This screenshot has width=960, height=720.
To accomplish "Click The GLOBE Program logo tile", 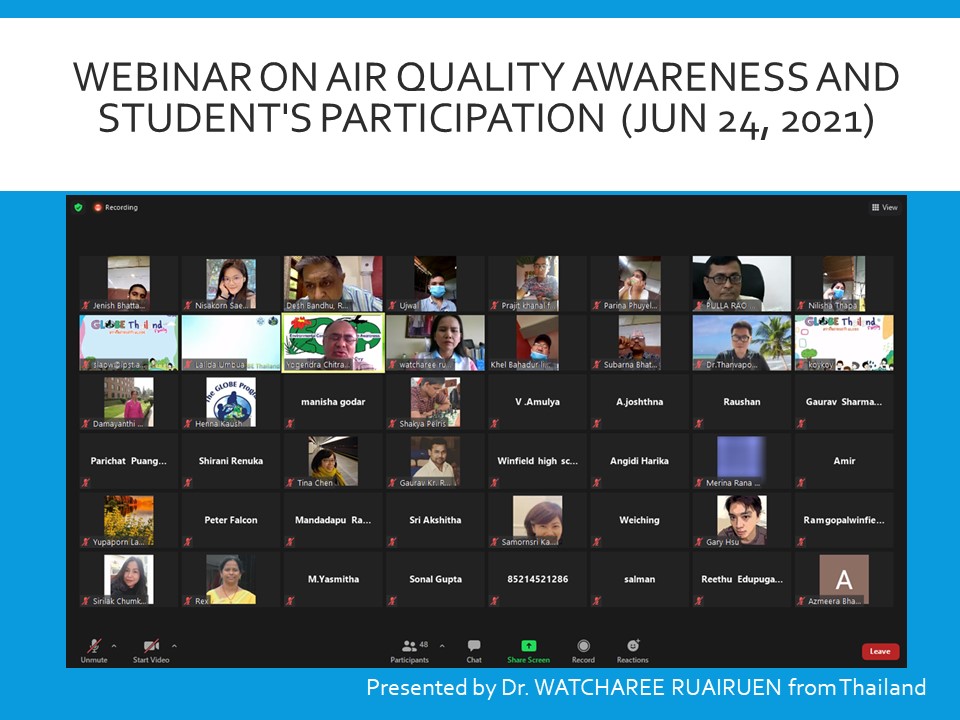I will pos(231,401).
